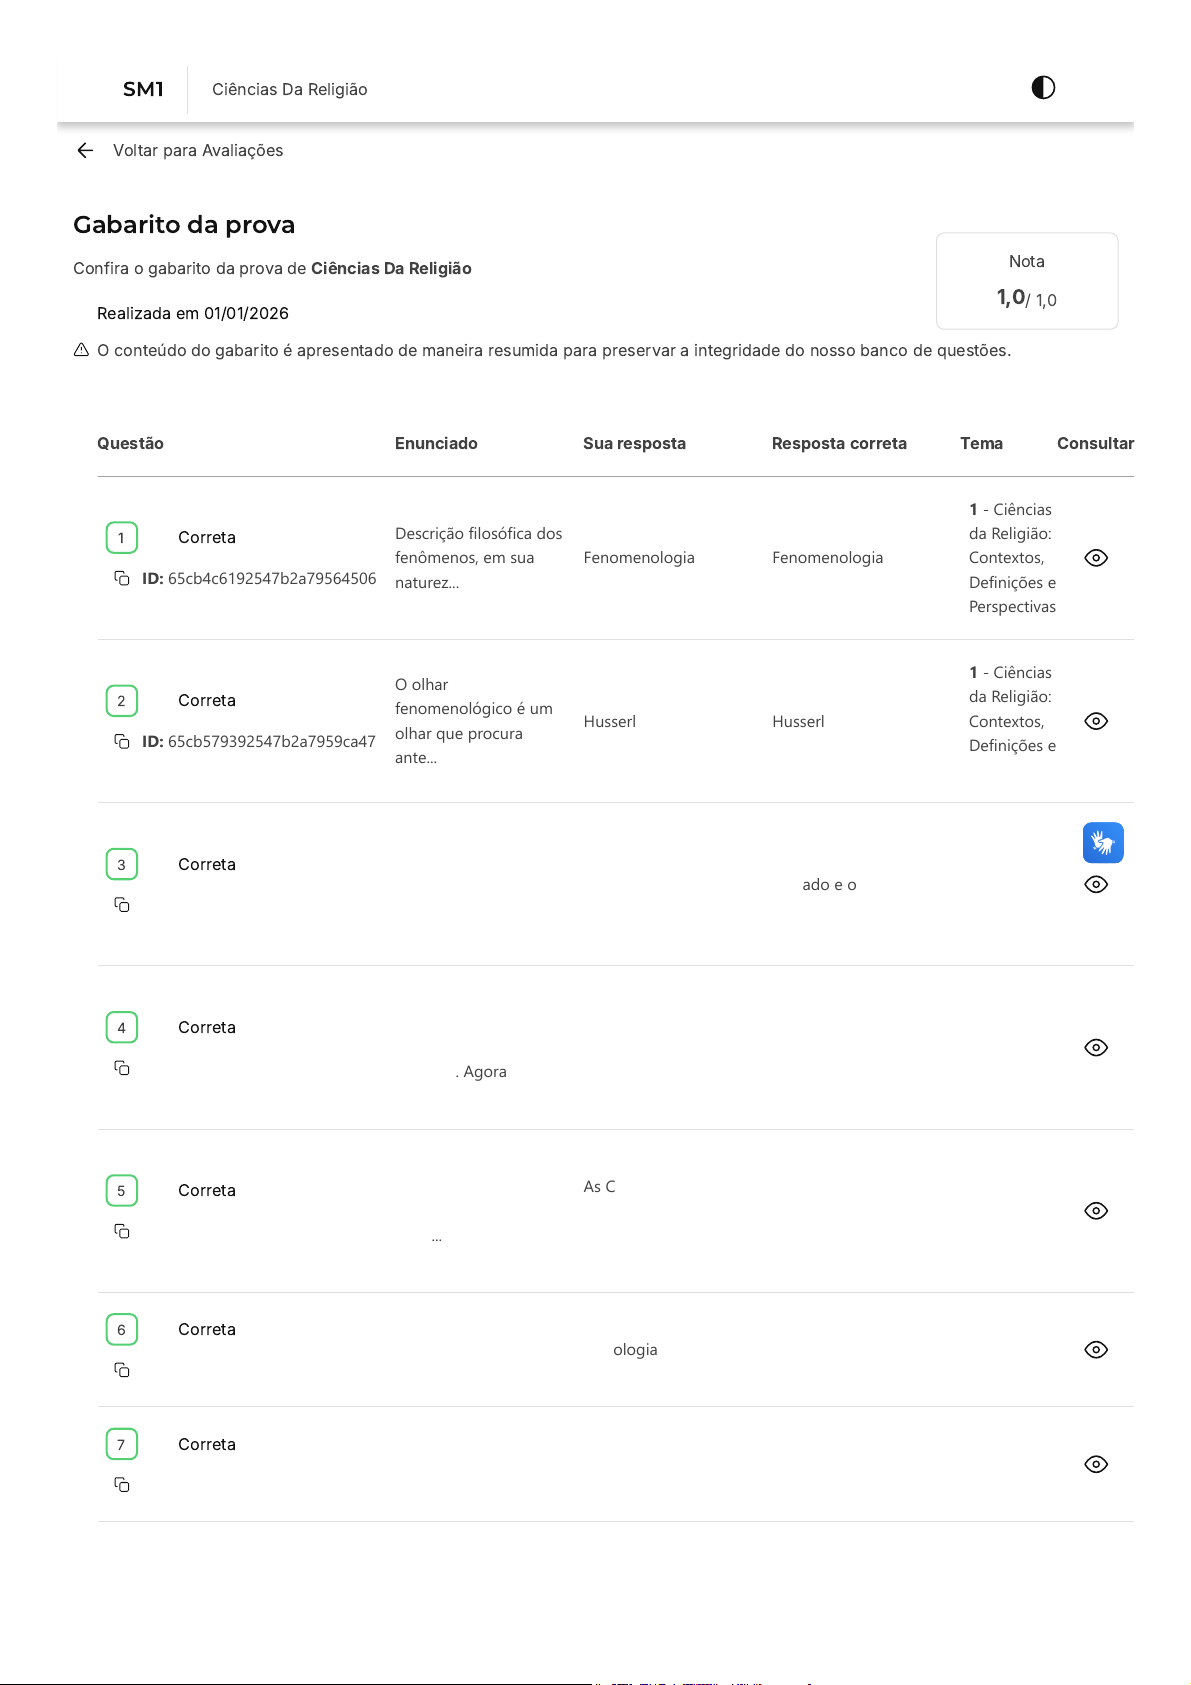Copy the ID of question 4

pos(122,1068)
